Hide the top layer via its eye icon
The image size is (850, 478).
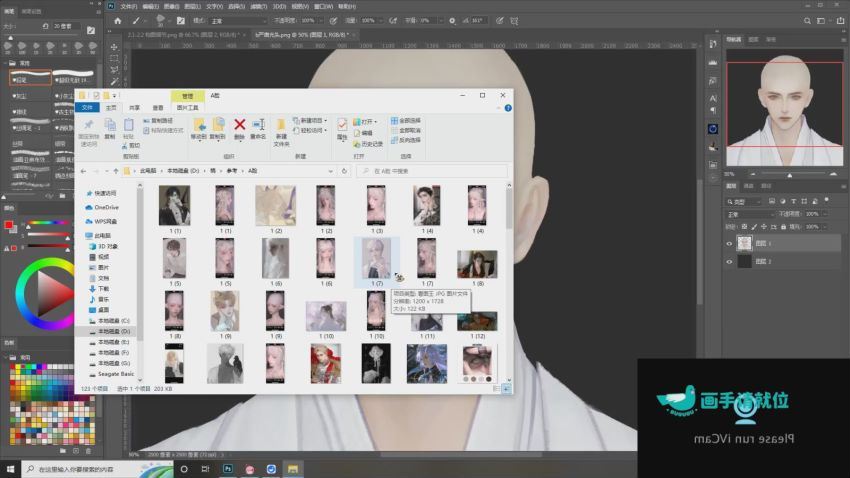point(729,244)
